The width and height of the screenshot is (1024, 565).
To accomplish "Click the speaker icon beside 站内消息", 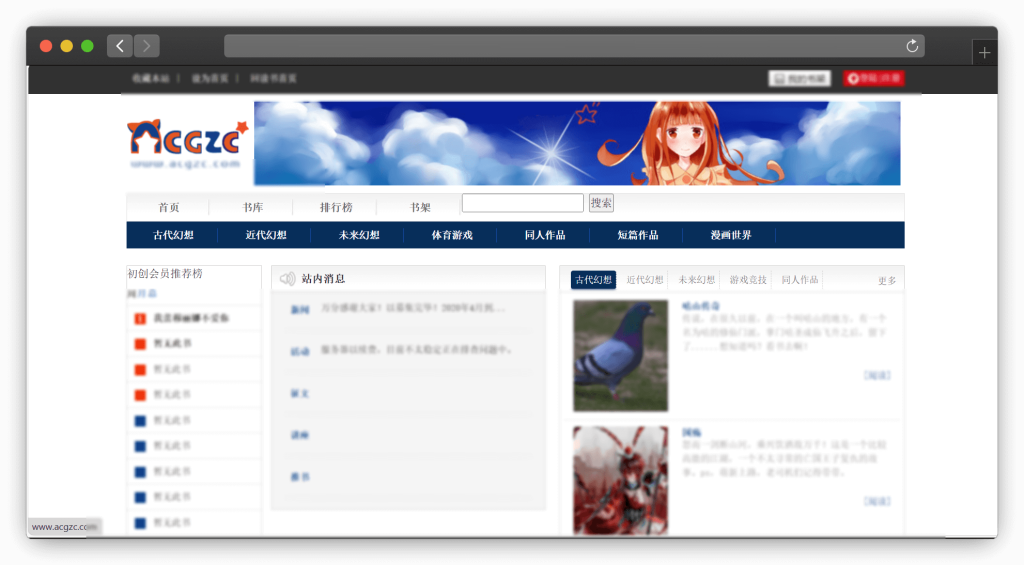I will coord(287,279).
